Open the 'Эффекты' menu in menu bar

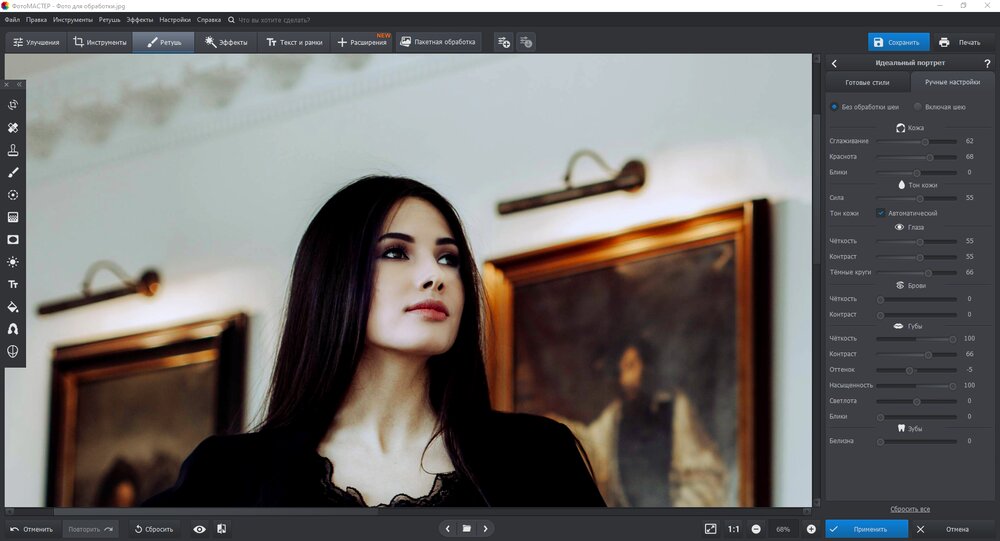click(140, 19)
